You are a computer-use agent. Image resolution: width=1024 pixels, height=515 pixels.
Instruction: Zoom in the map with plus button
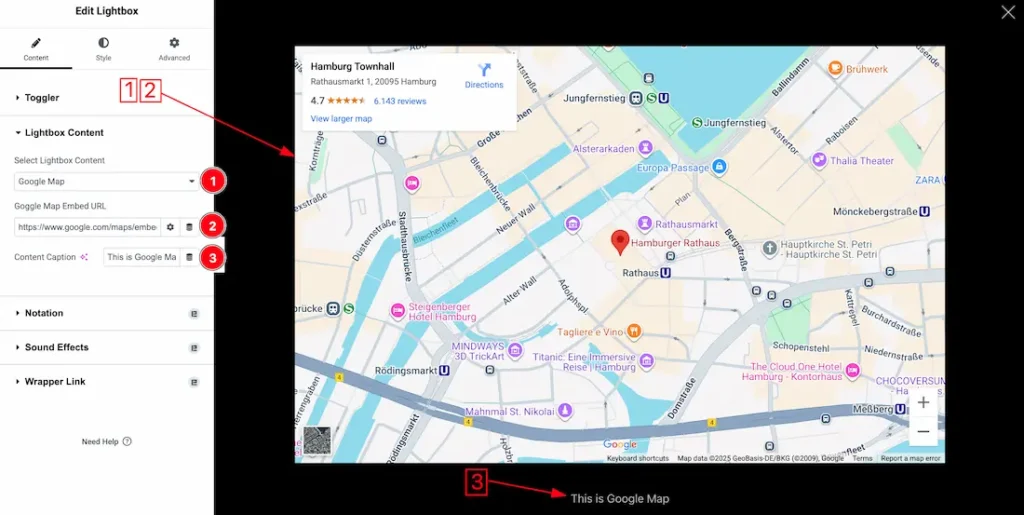coord(923,403)
